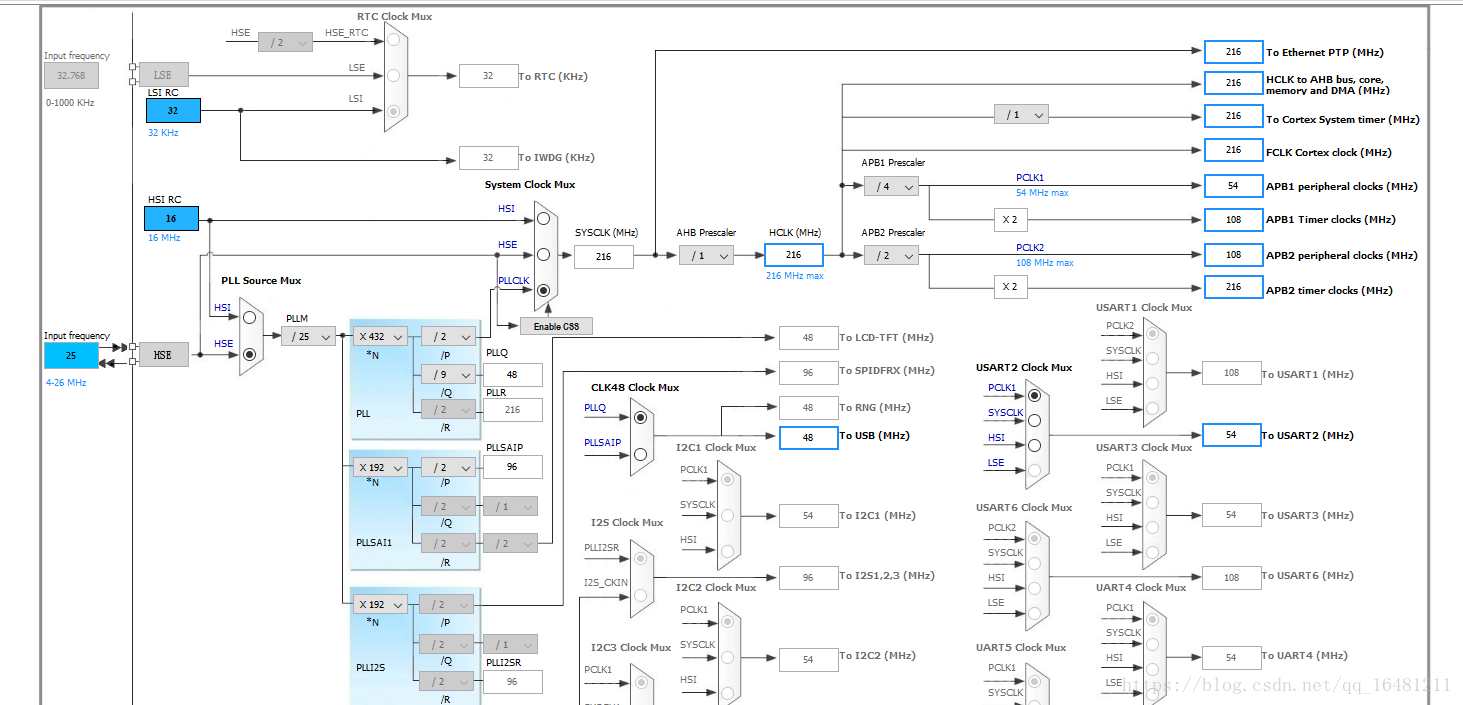Click the Enable CSS button
1463x705 pixels.
556,326
